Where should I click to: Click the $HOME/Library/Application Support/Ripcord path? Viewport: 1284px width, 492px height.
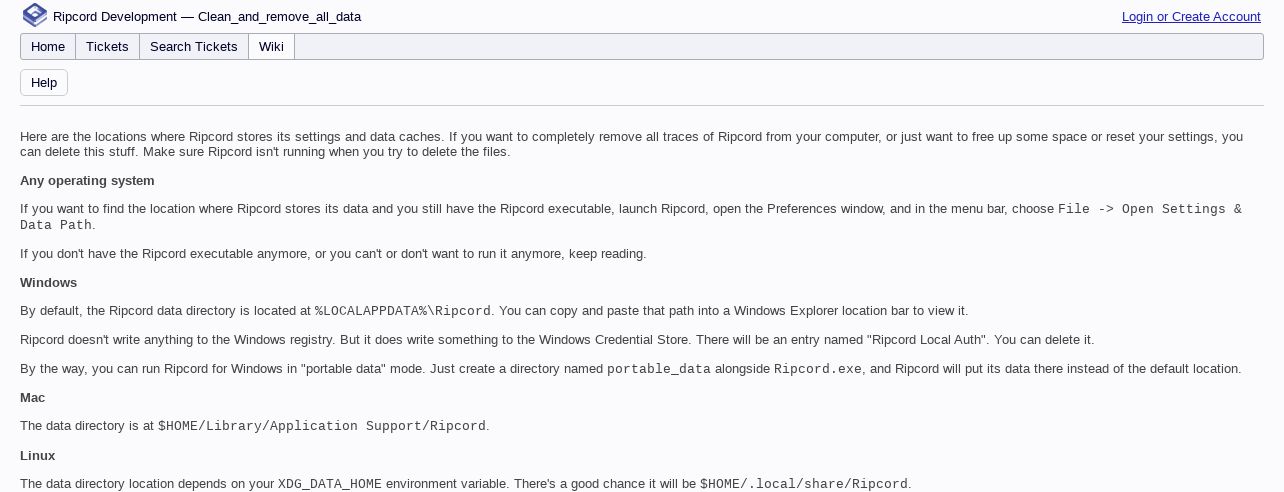click(x=322, y=426)
